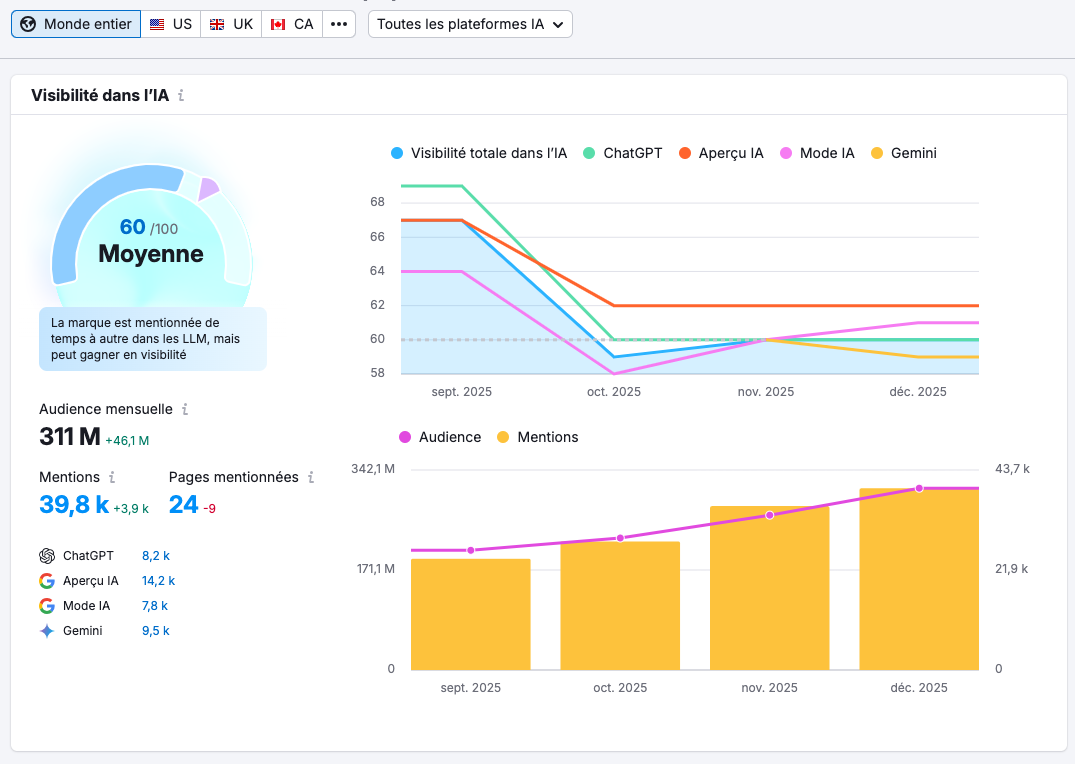Switch to the CA location tab
1075x764 pixels.
pyautogui.click(x=291, y=24)
